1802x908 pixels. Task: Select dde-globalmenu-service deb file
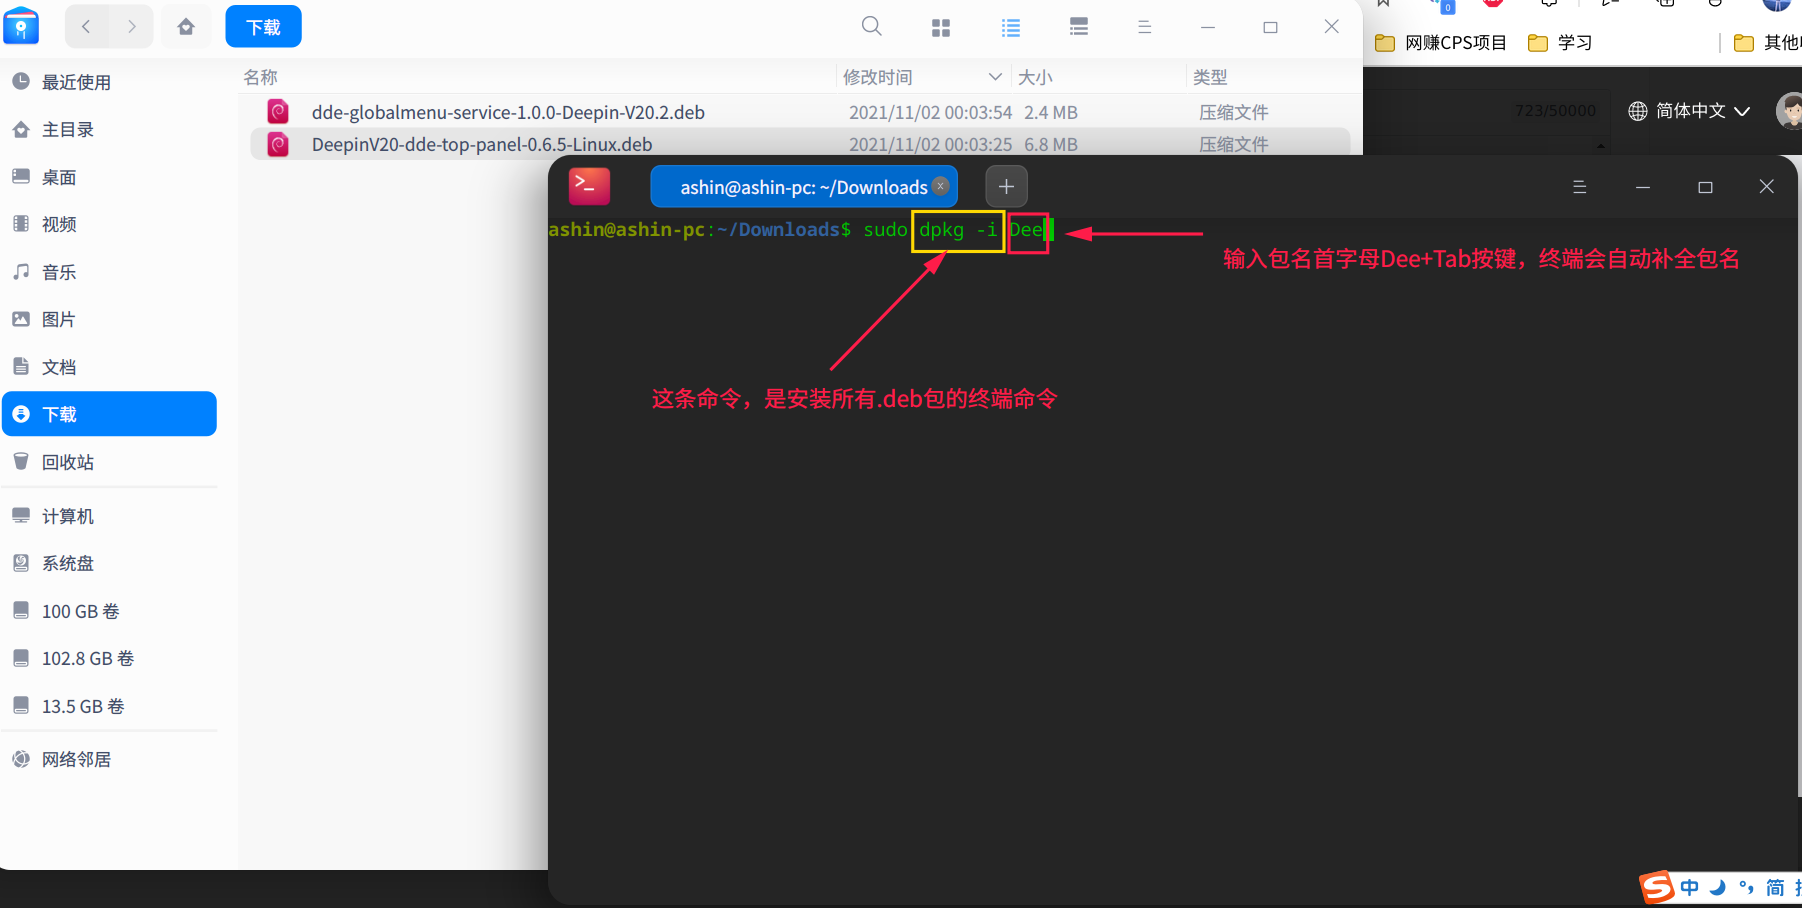click(x=800, y=112)
